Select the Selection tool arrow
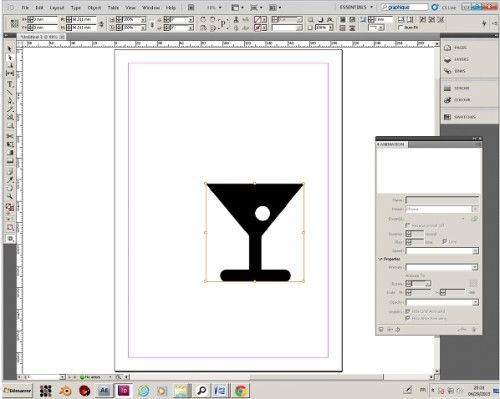 coord(9,49)
